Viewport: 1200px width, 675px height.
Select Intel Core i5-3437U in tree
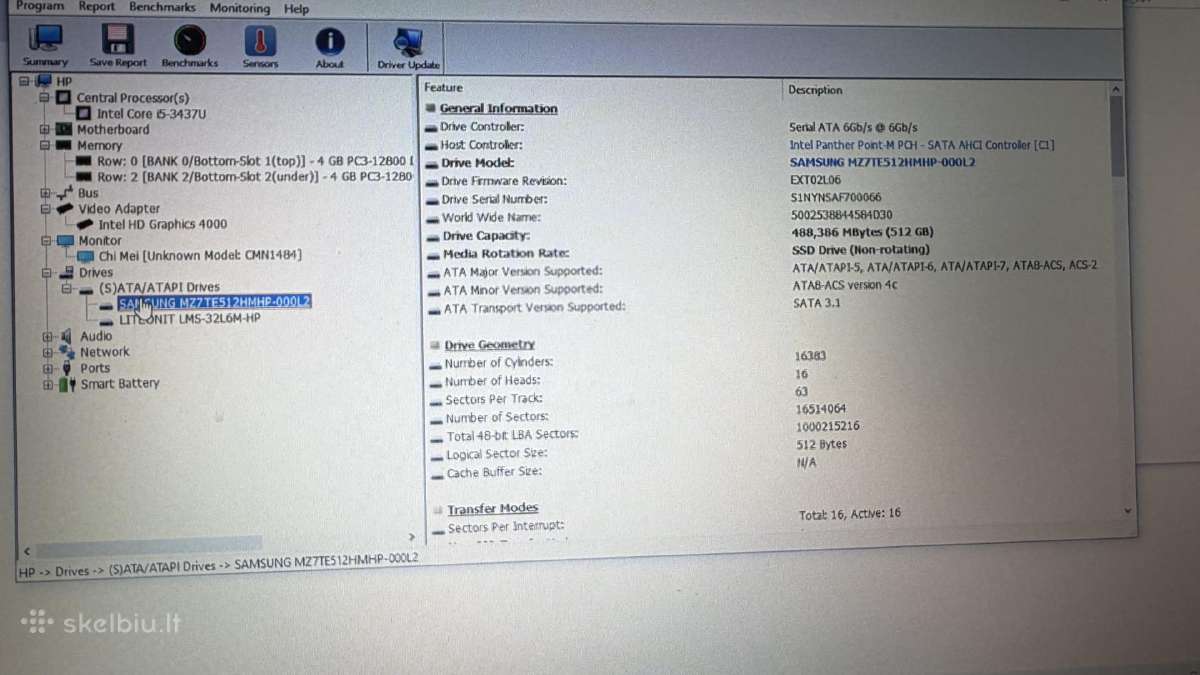tap(151, 114)
